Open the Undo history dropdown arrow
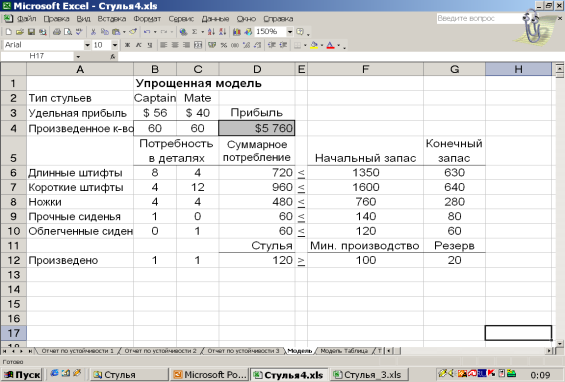 [x=155, y=32]
